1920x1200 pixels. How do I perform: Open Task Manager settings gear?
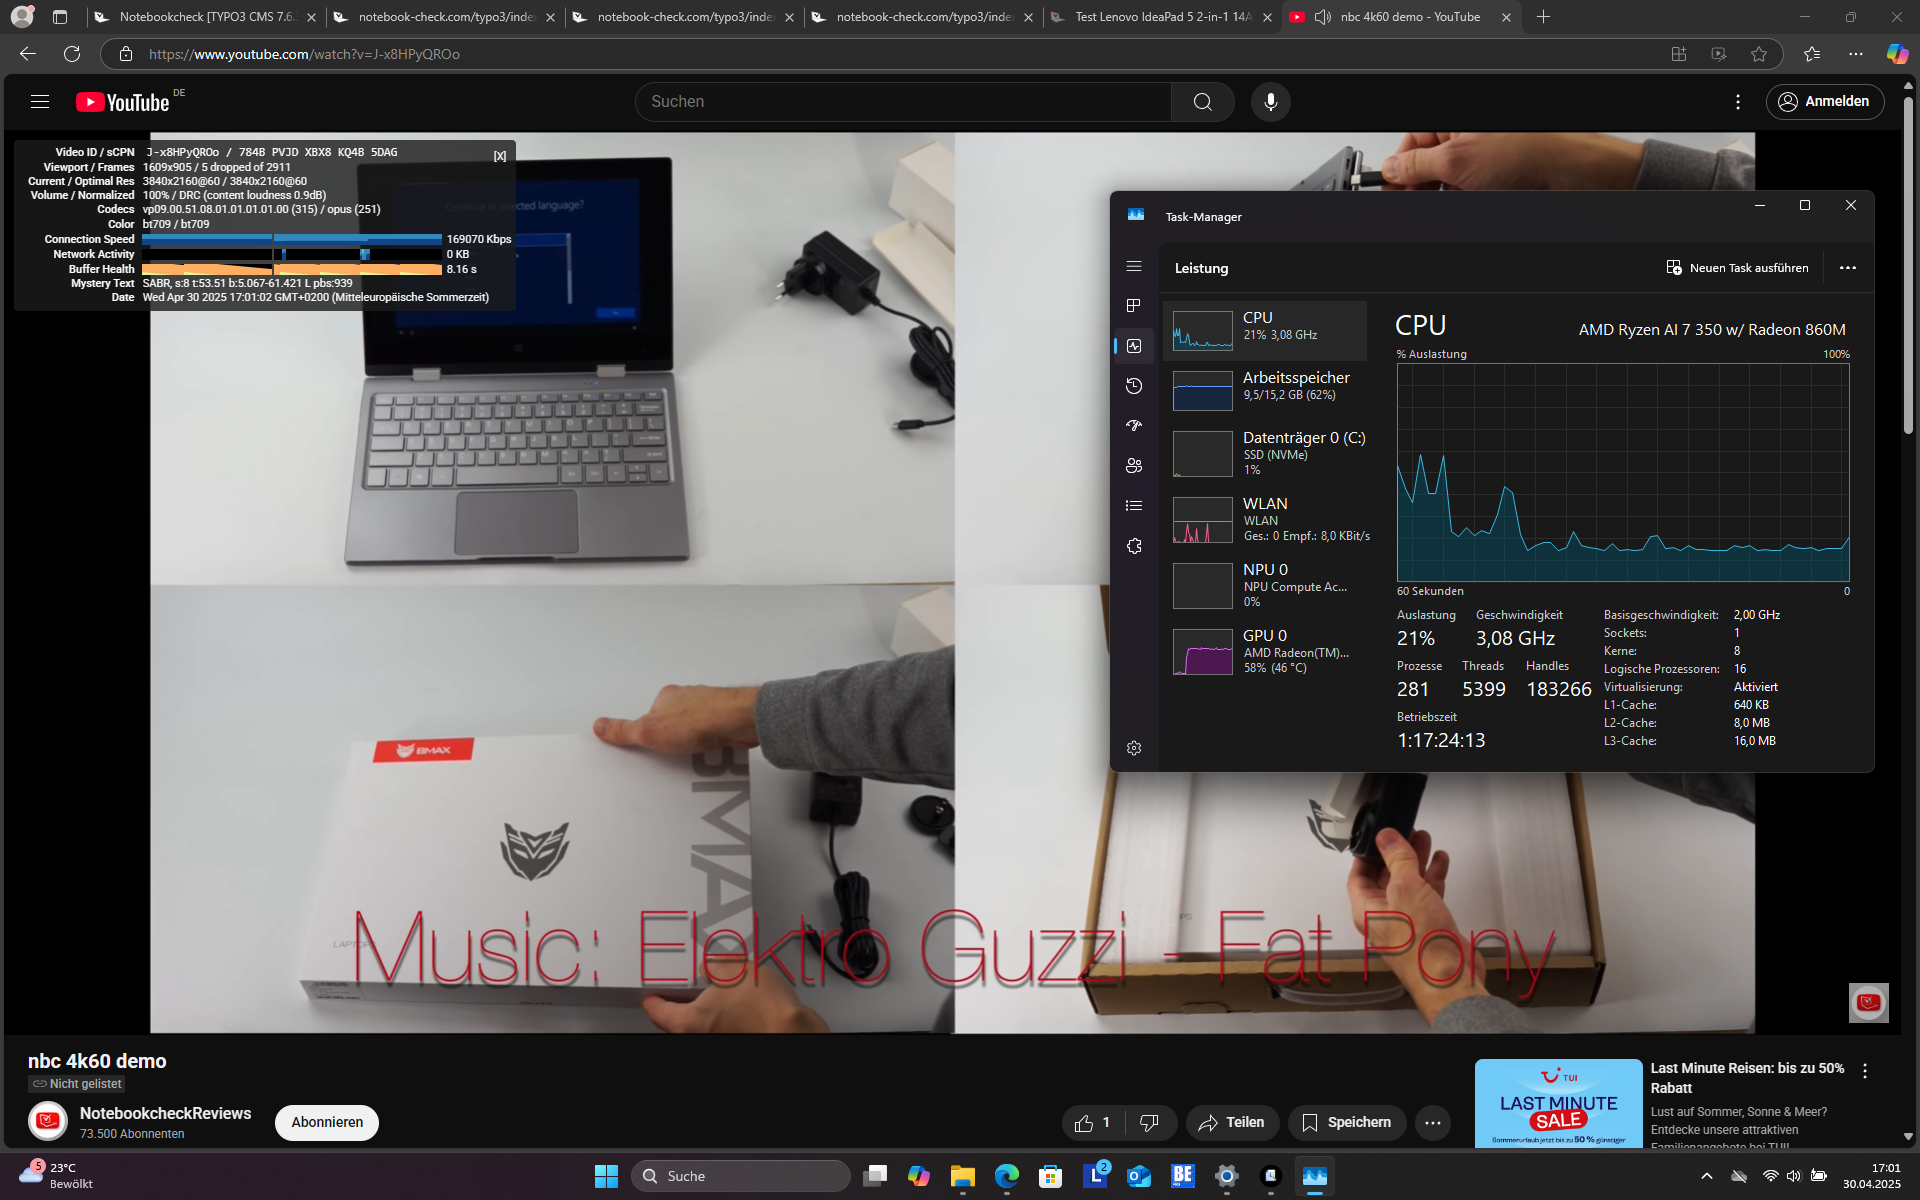tap(1134, 748)
